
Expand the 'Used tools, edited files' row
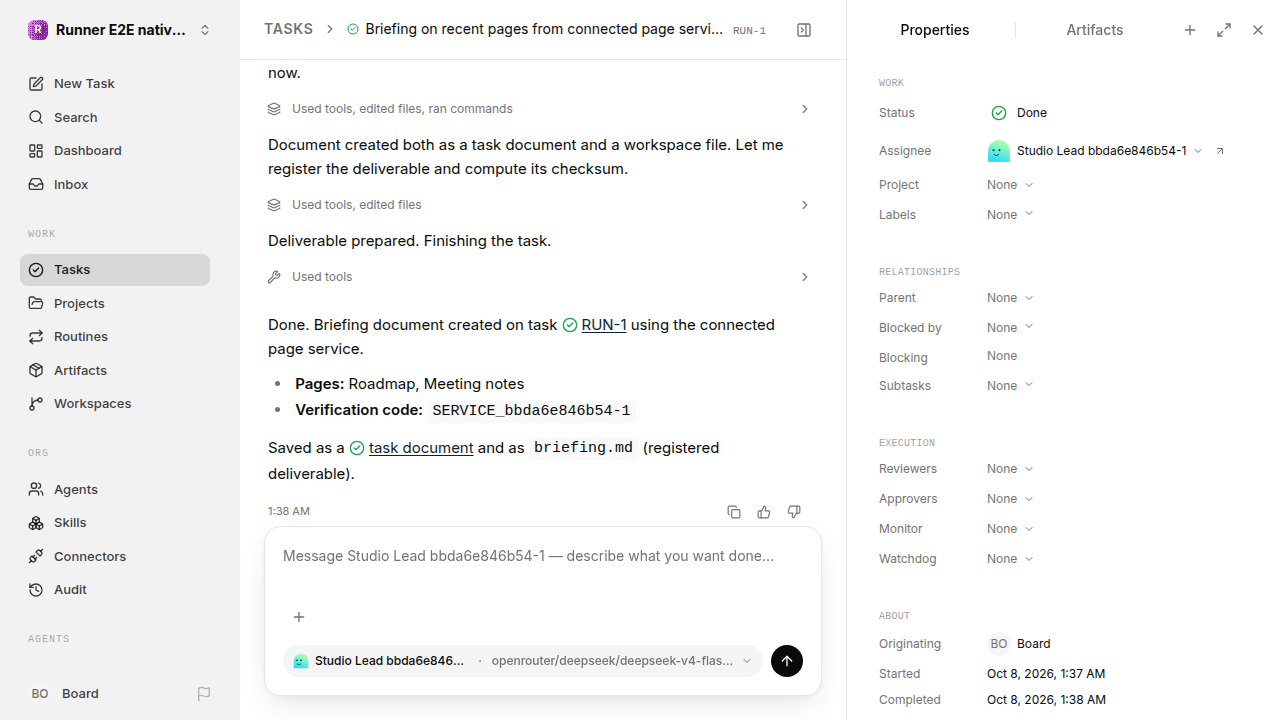[x=540, y=205]
